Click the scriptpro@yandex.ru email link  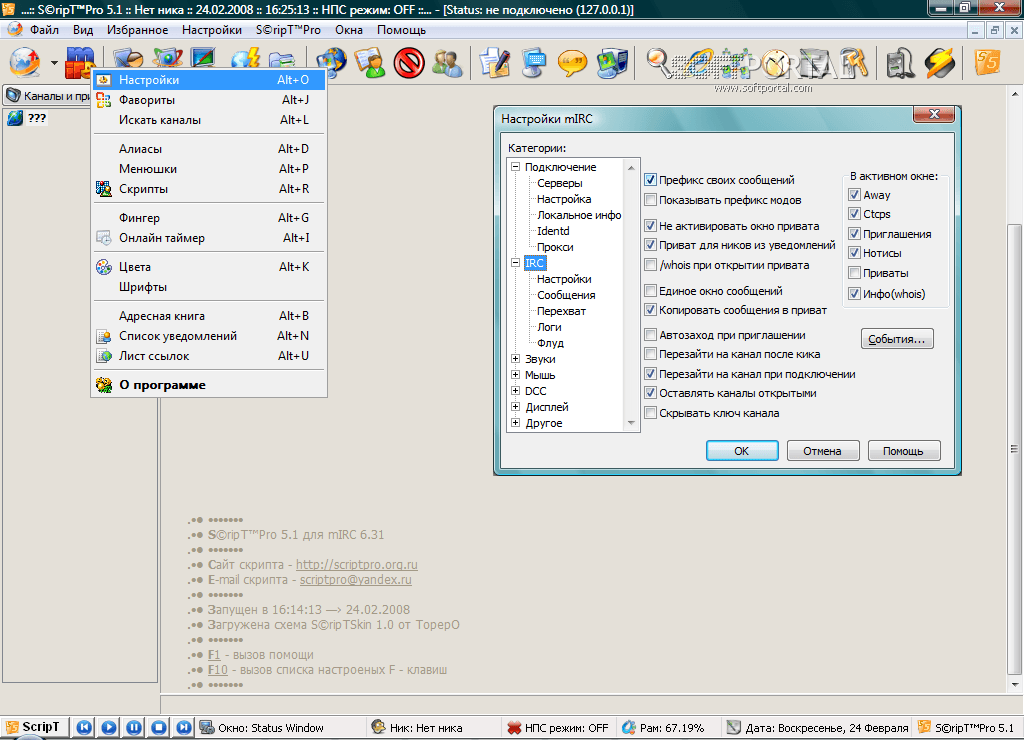pyautogui.click(x=355, y=579)
